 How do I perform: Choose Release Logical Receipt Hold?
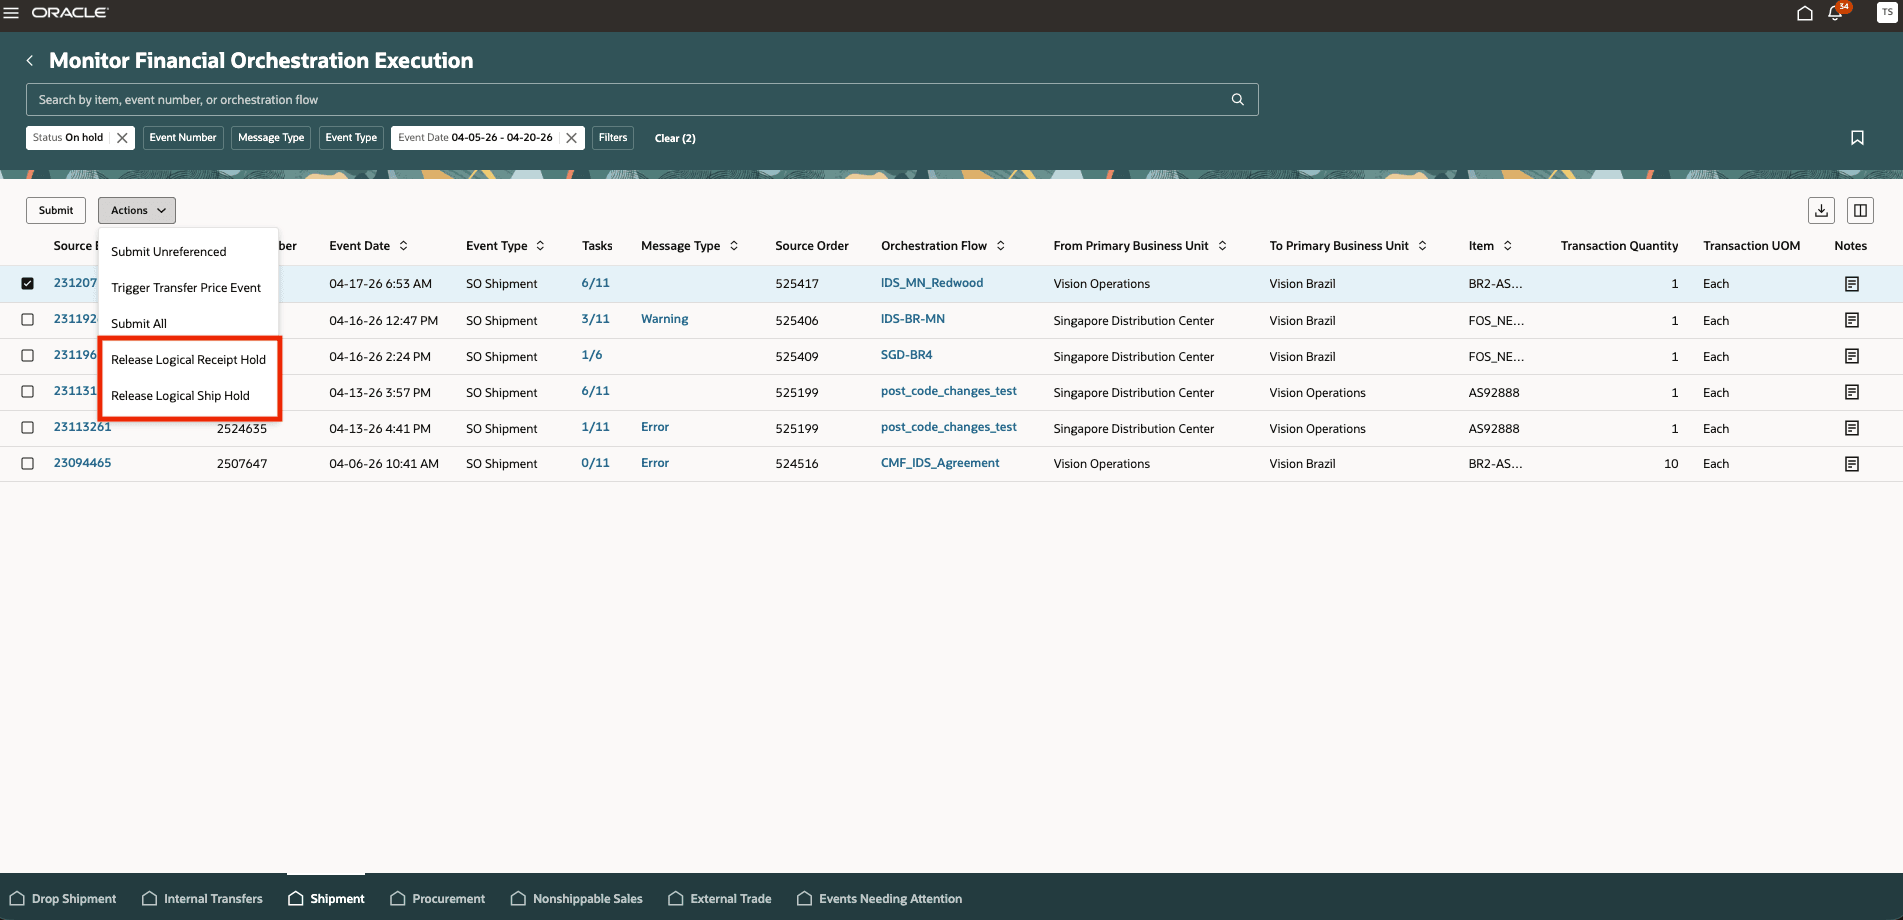(188, 360)
